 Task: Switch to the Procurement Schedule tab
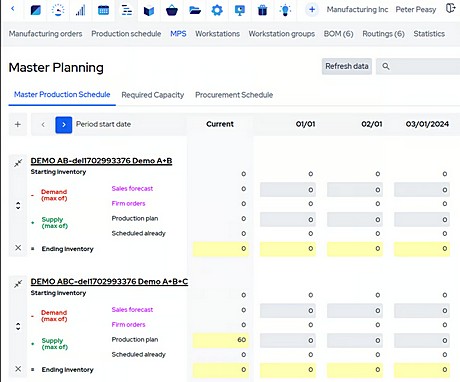234,95
